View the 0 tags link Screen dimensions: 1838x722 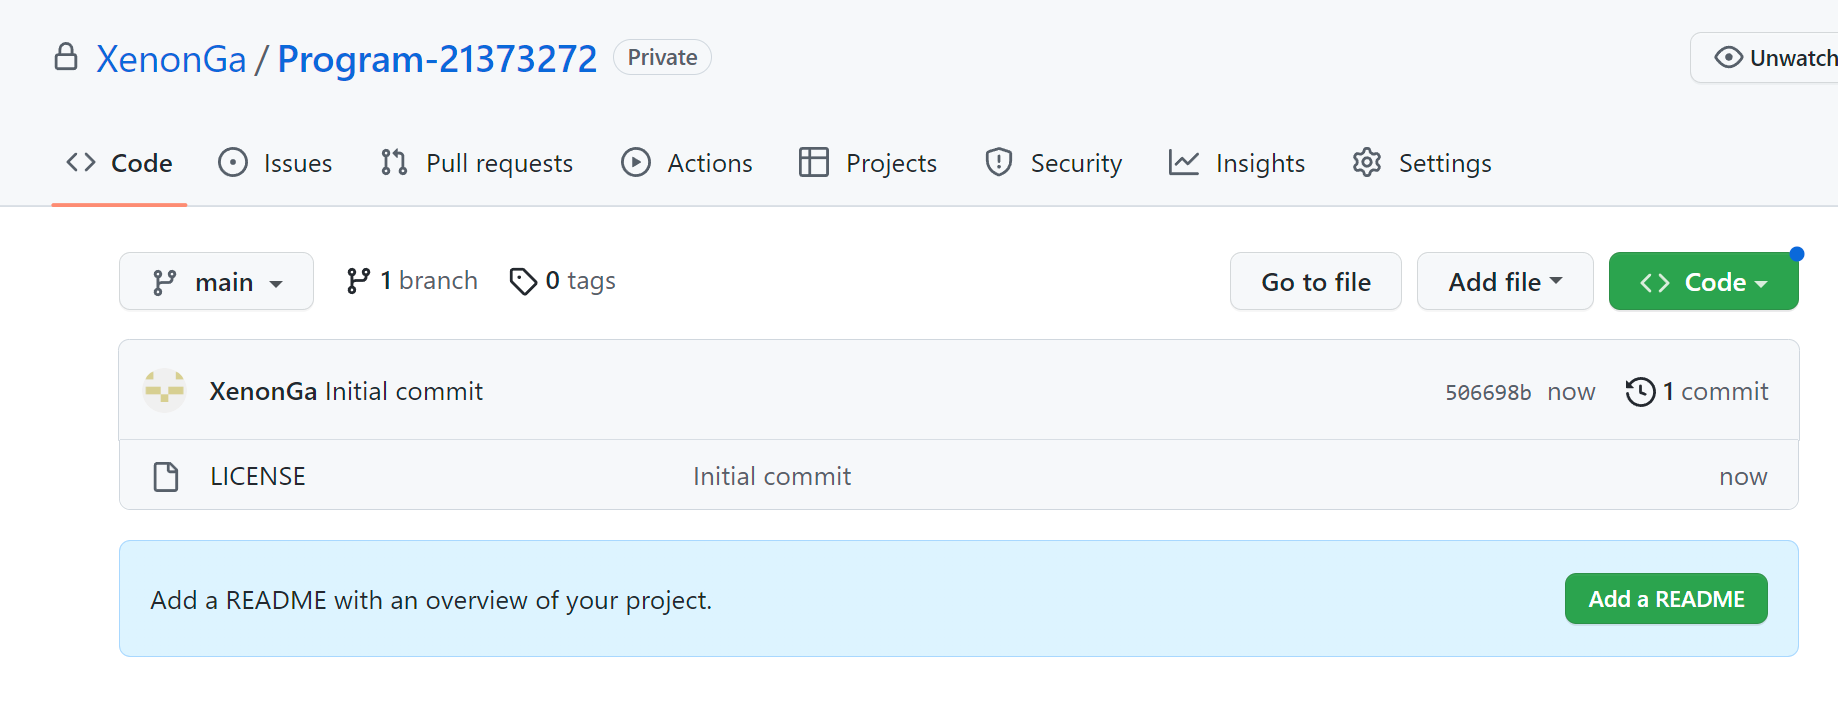point(562,281)
